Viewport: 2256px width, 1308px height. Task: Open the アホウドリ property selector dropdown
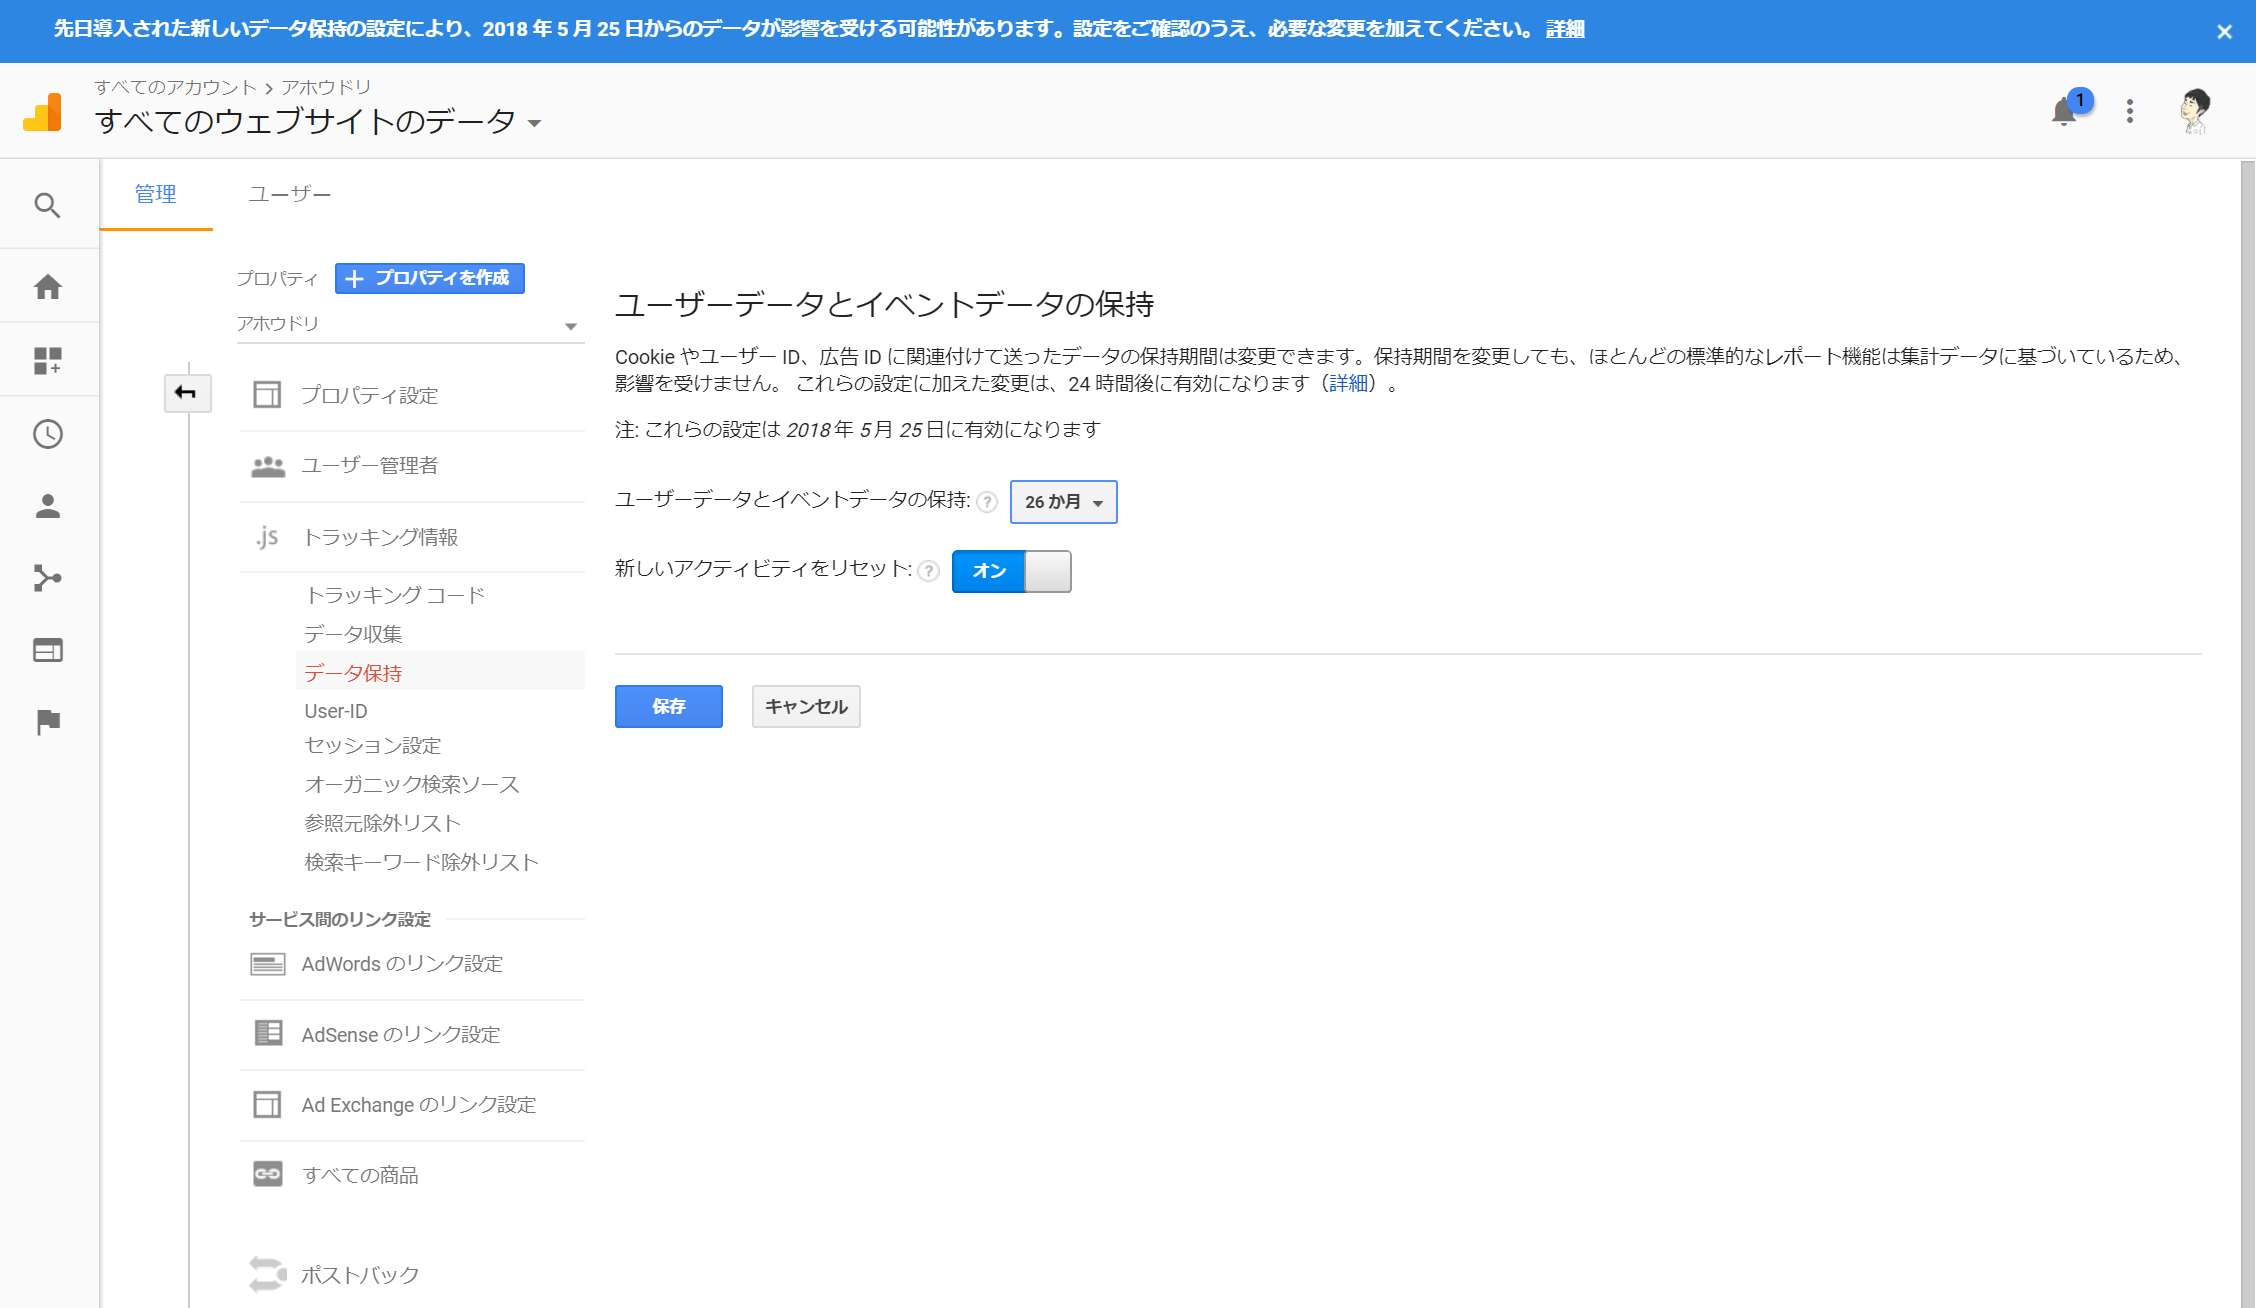tap(409, 324)
